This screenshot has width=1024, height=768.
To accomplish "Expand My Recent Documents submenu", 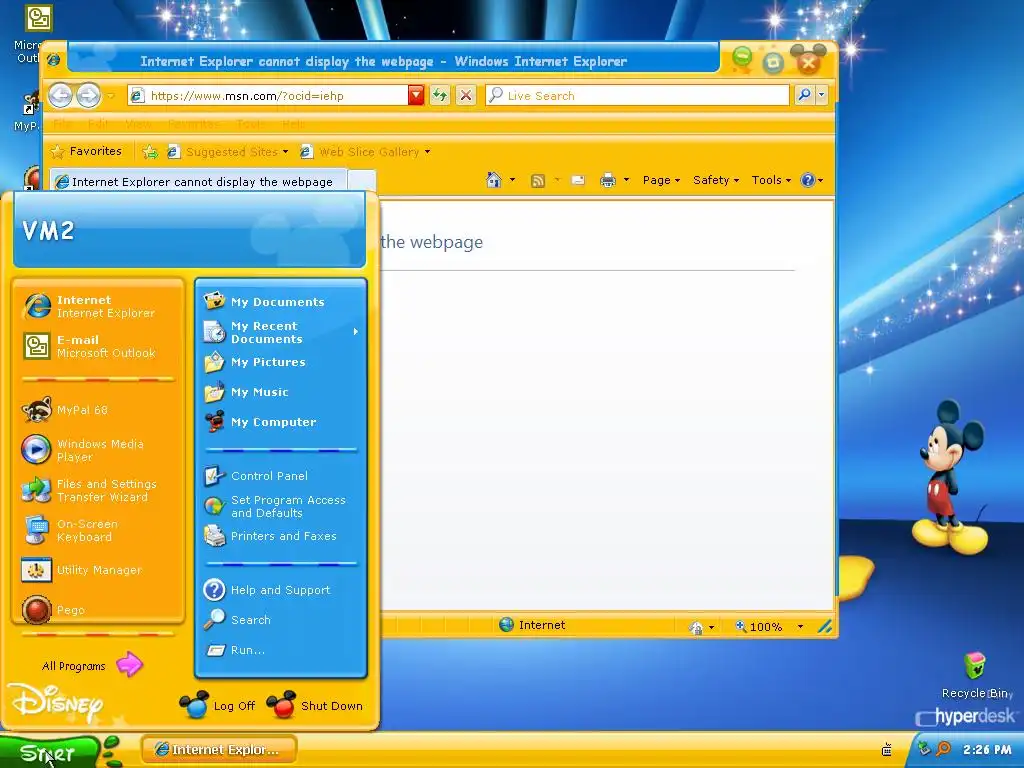I will 281,332.
